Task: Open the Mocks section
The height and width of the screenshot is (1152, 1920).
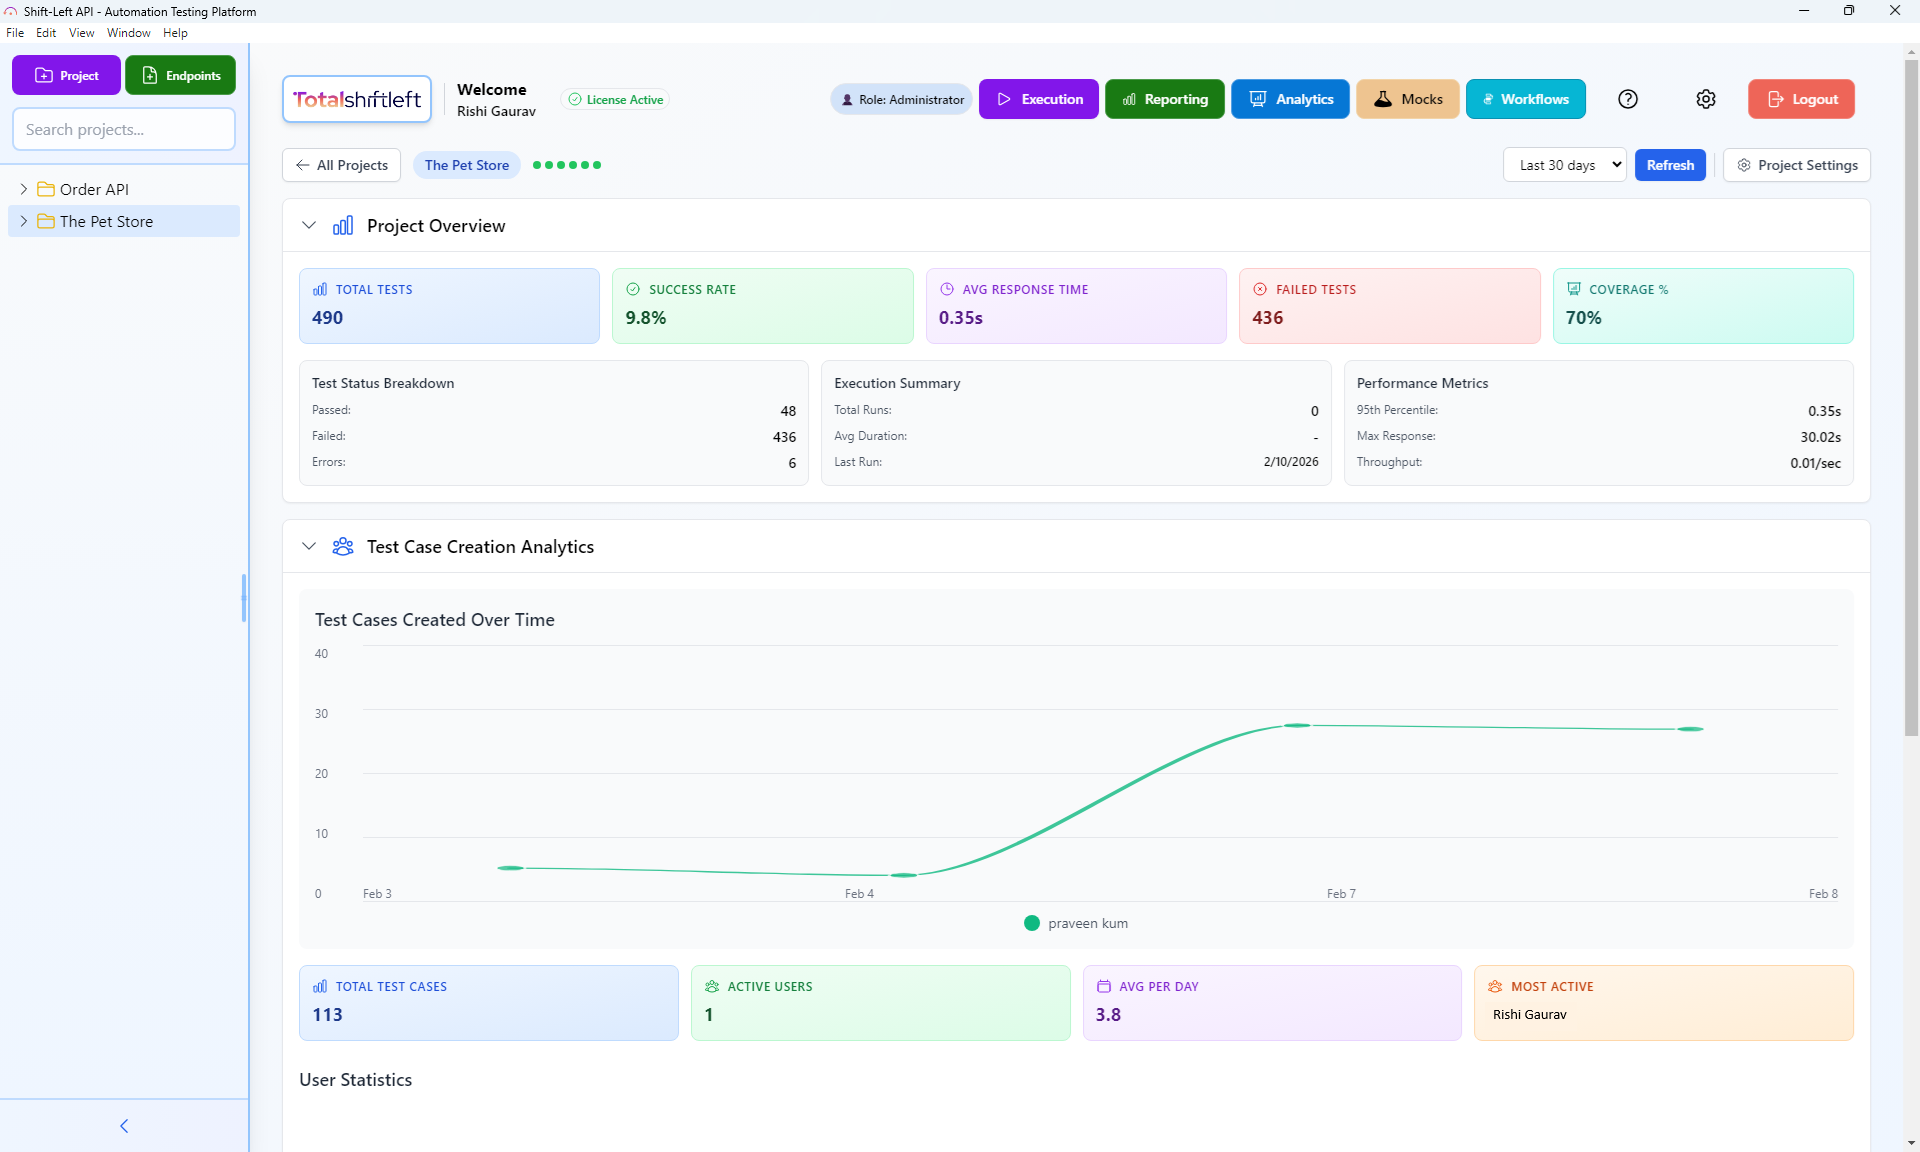Action: (x=1407, y=99)
